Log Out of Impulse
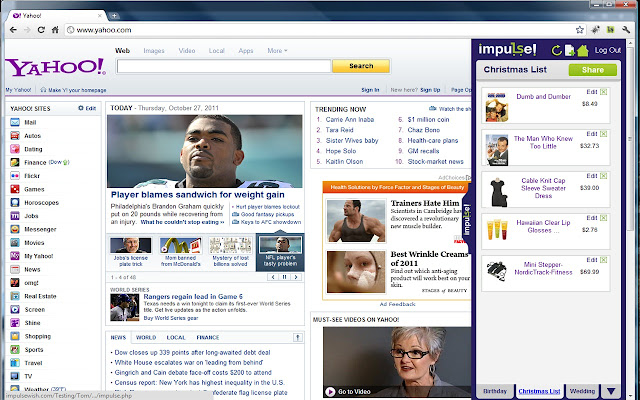Screen dimensions: 640x400 pyautogui.click(x=607, y=50)
